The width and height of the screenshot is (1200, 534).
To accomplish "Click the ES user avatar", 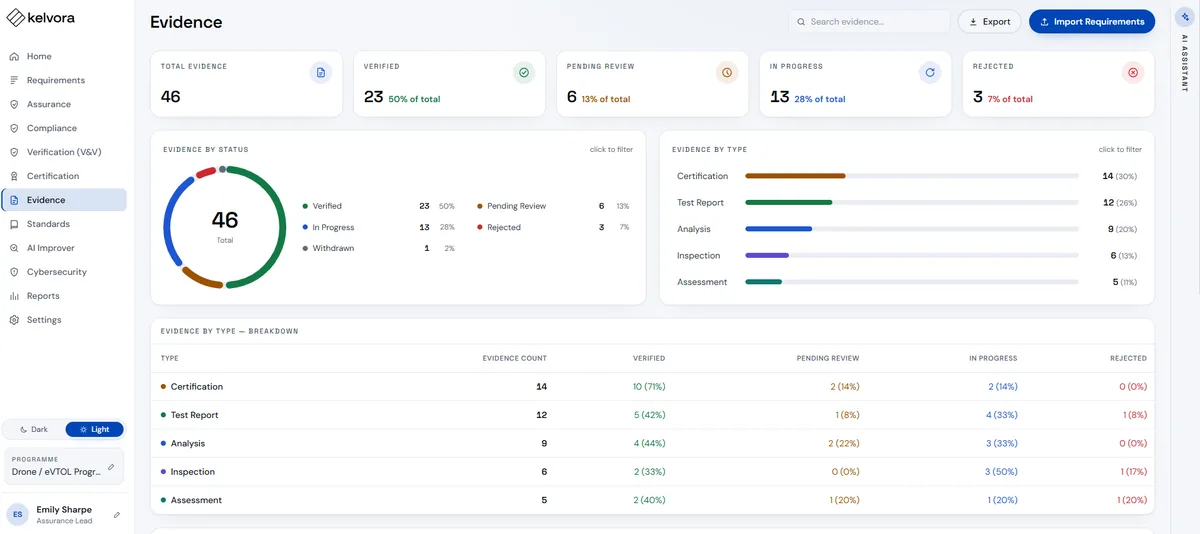I will pyautogui.click(x=18, y=514).
